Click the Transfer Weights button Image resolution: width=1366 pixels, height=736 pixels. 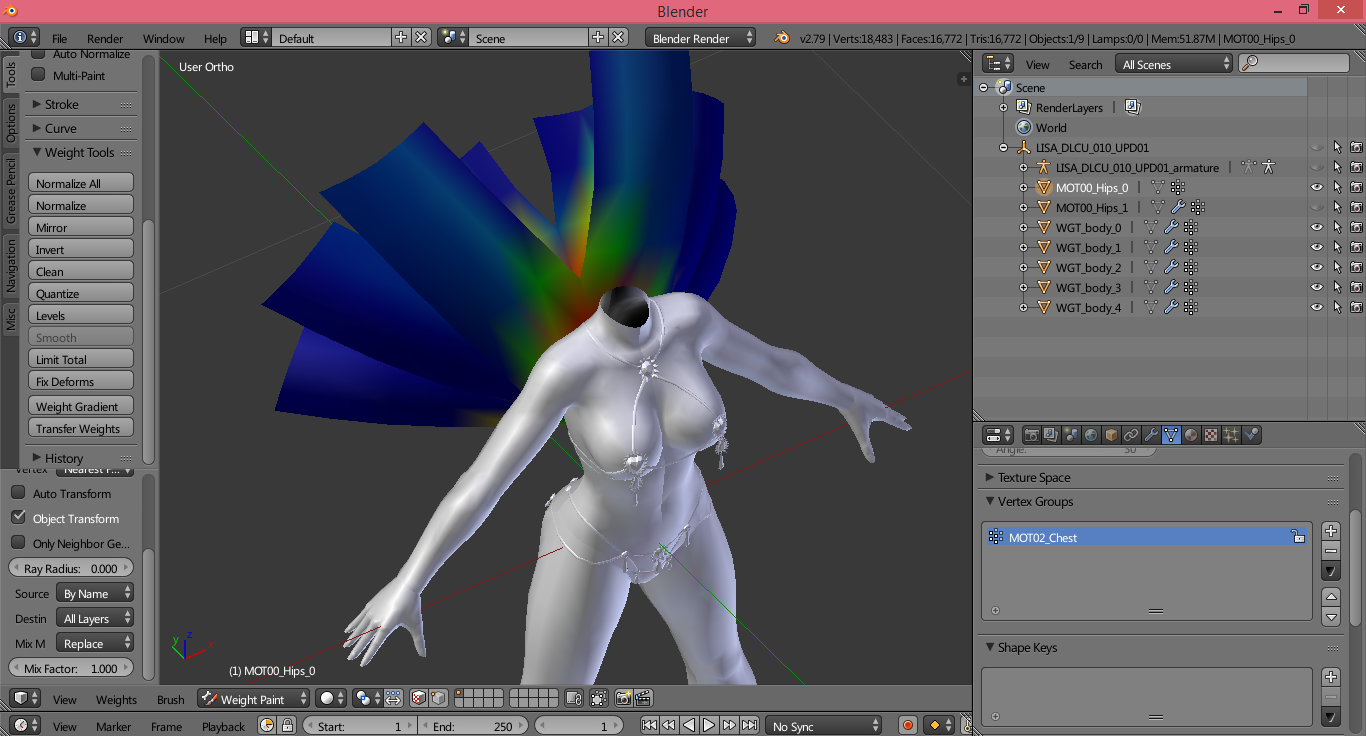point(81,428)
